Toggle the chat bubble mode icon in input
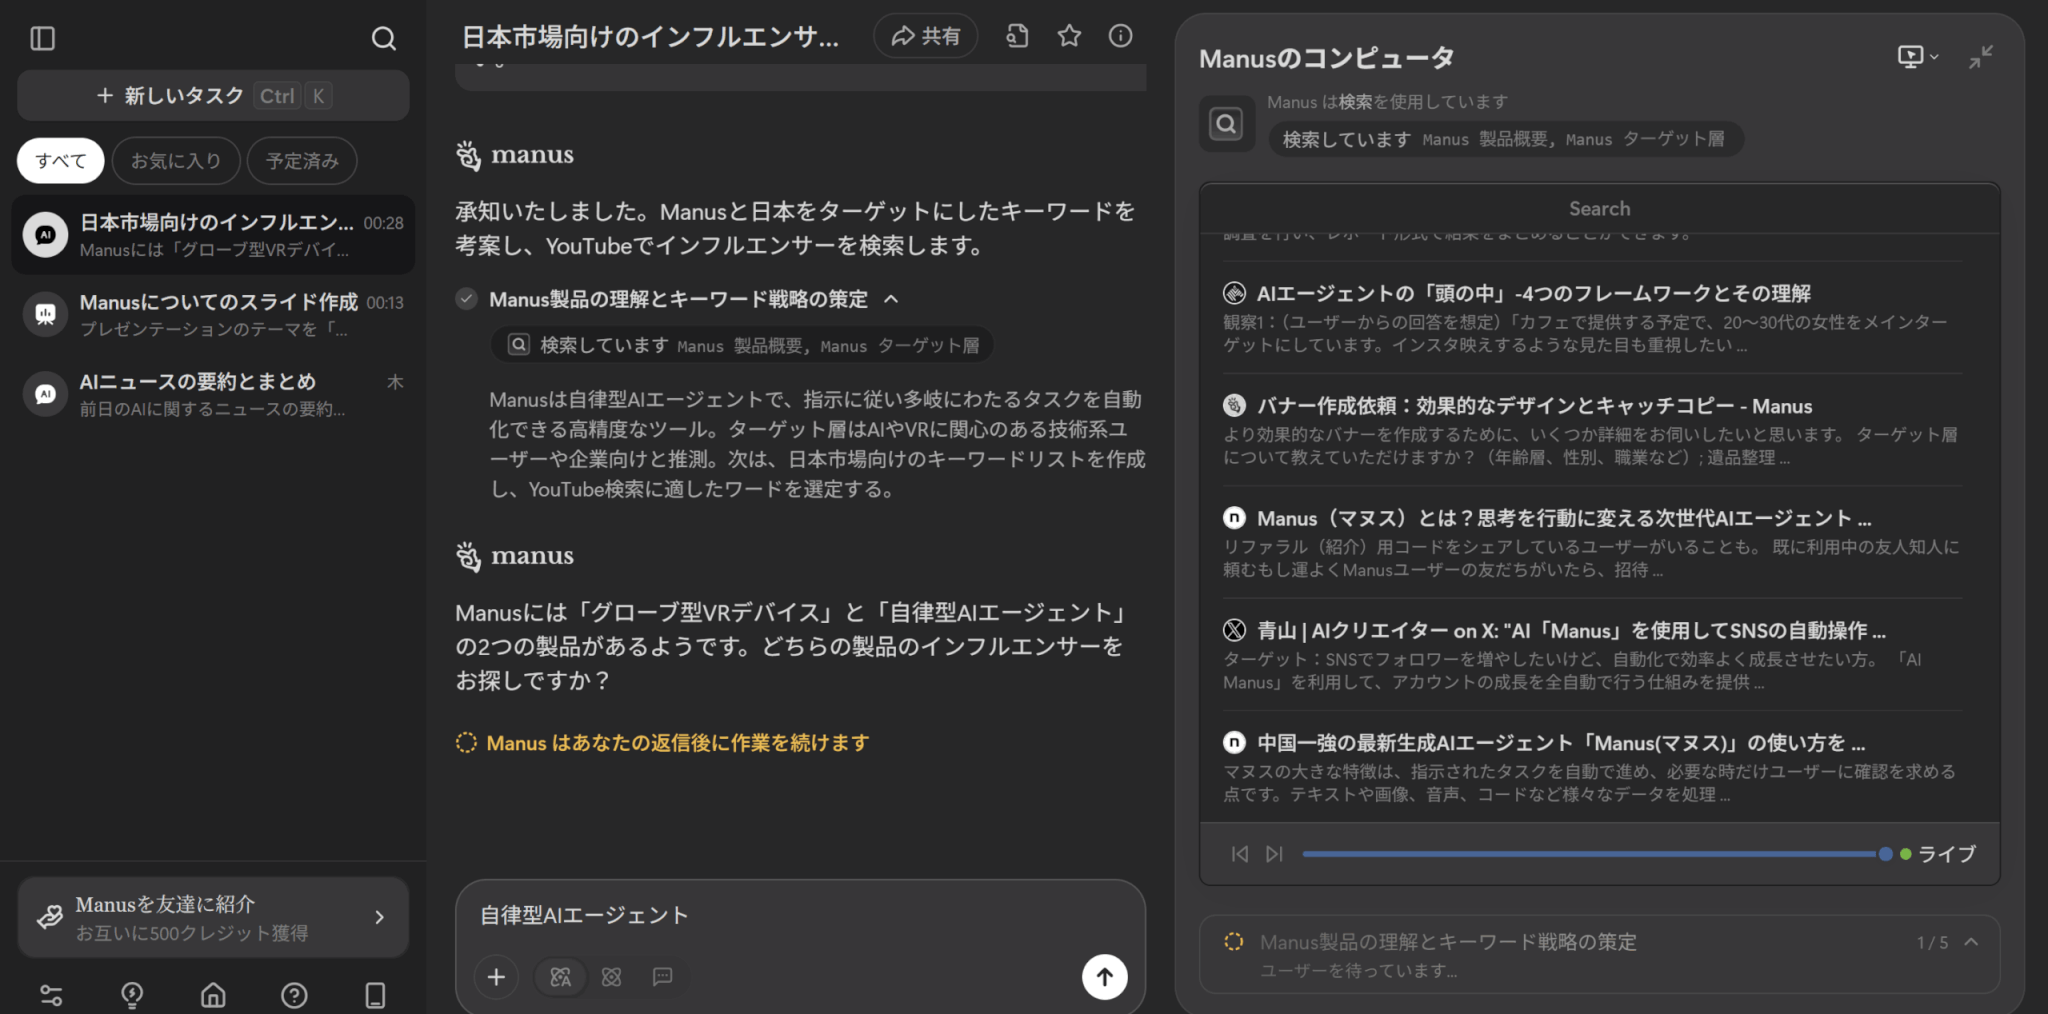 pyautogui.click(x=662, y=977)
